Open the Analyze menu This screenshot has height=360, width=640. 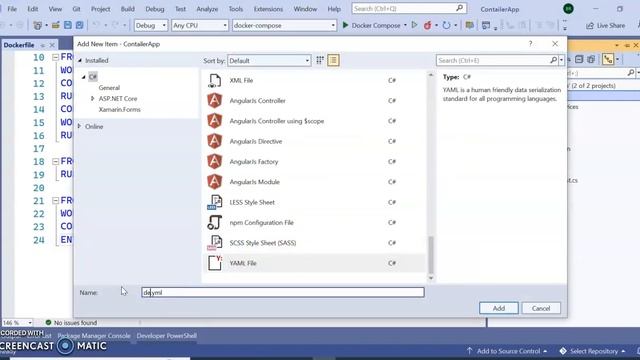point(207,9)
